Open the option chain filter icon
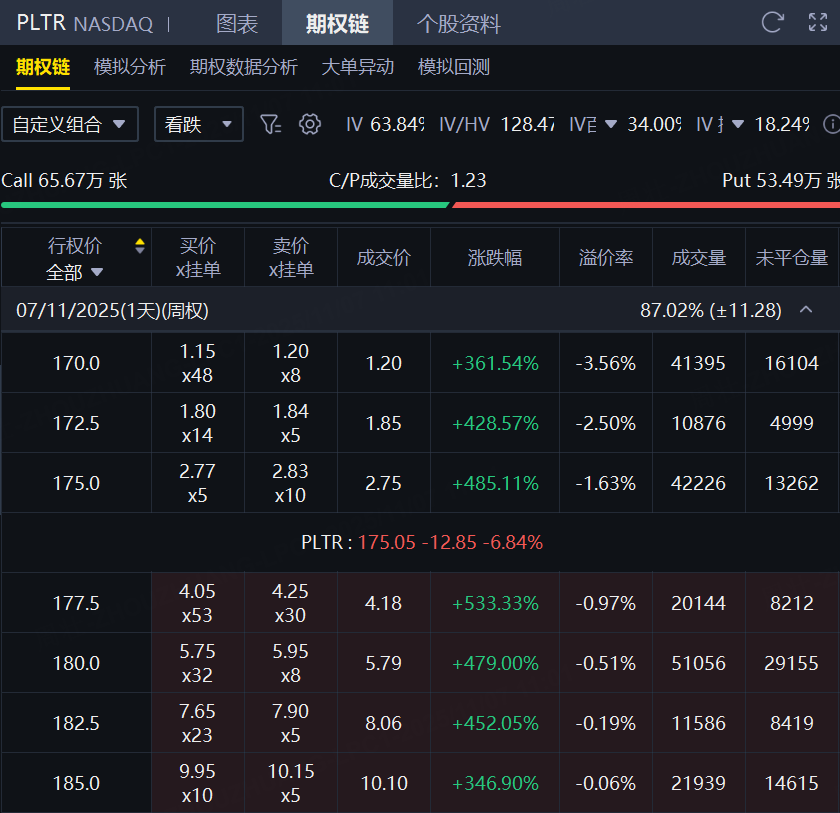The image size is (840, 813). coord(271,124)
